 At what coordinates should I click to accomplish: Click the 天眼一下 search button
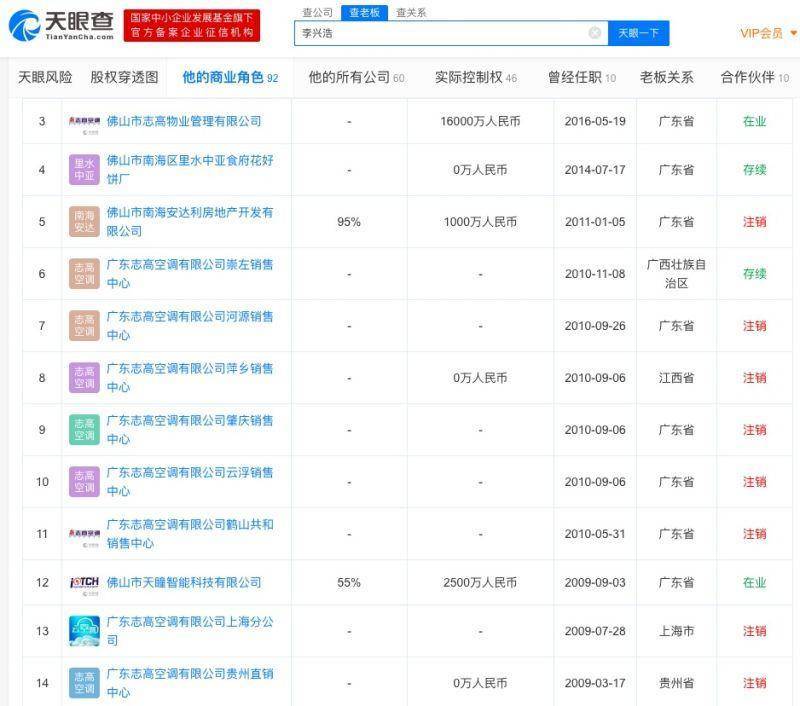[x=638, y=33]
